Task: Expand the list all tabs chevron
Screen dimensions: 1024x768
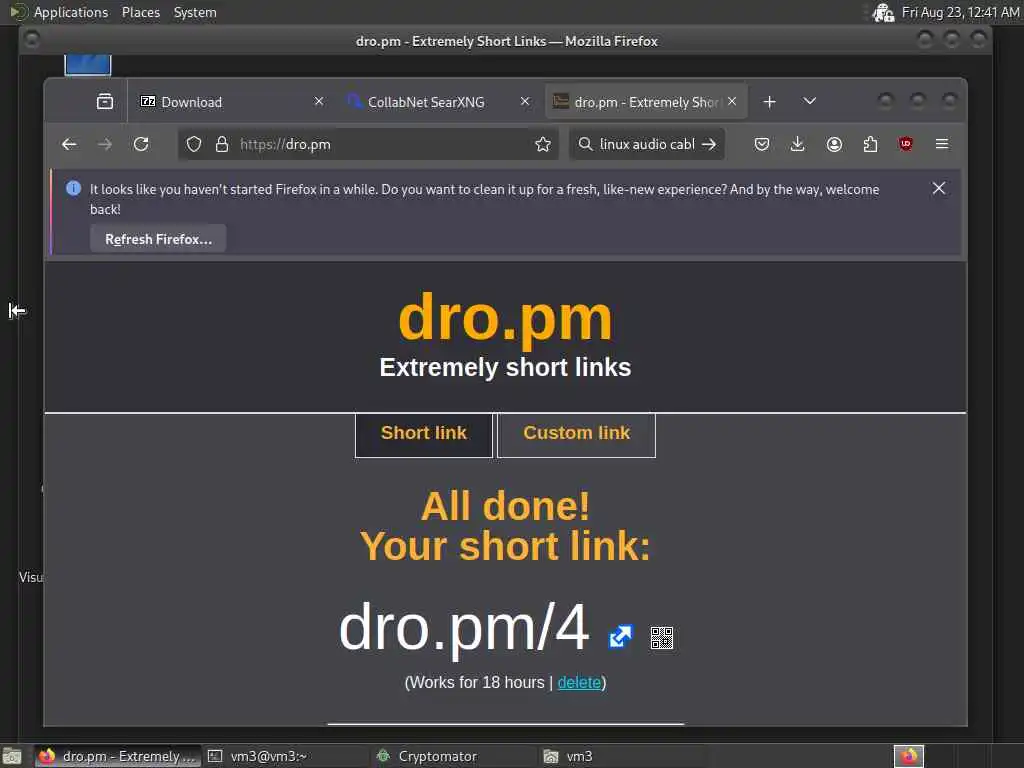Action: (810, 101)
